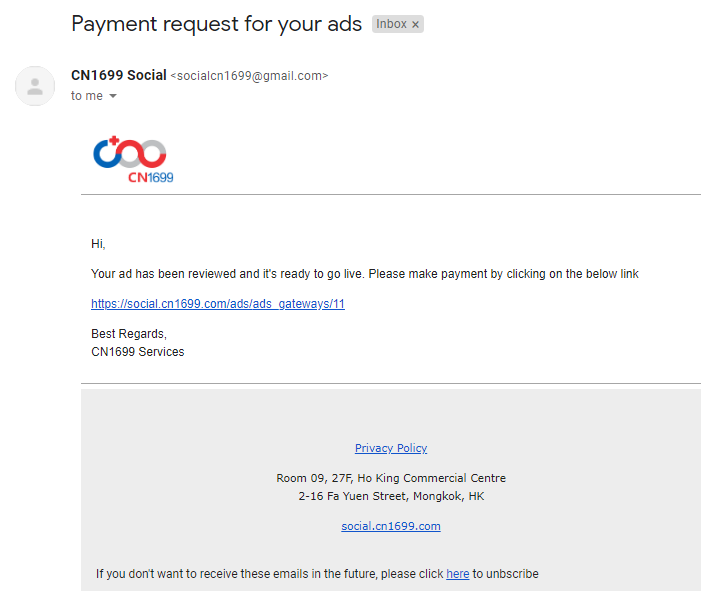Screen dimensions: 722x605
Task: Open the Privacy Policy link
Action: pyautogui.click(x=391, y=448)
